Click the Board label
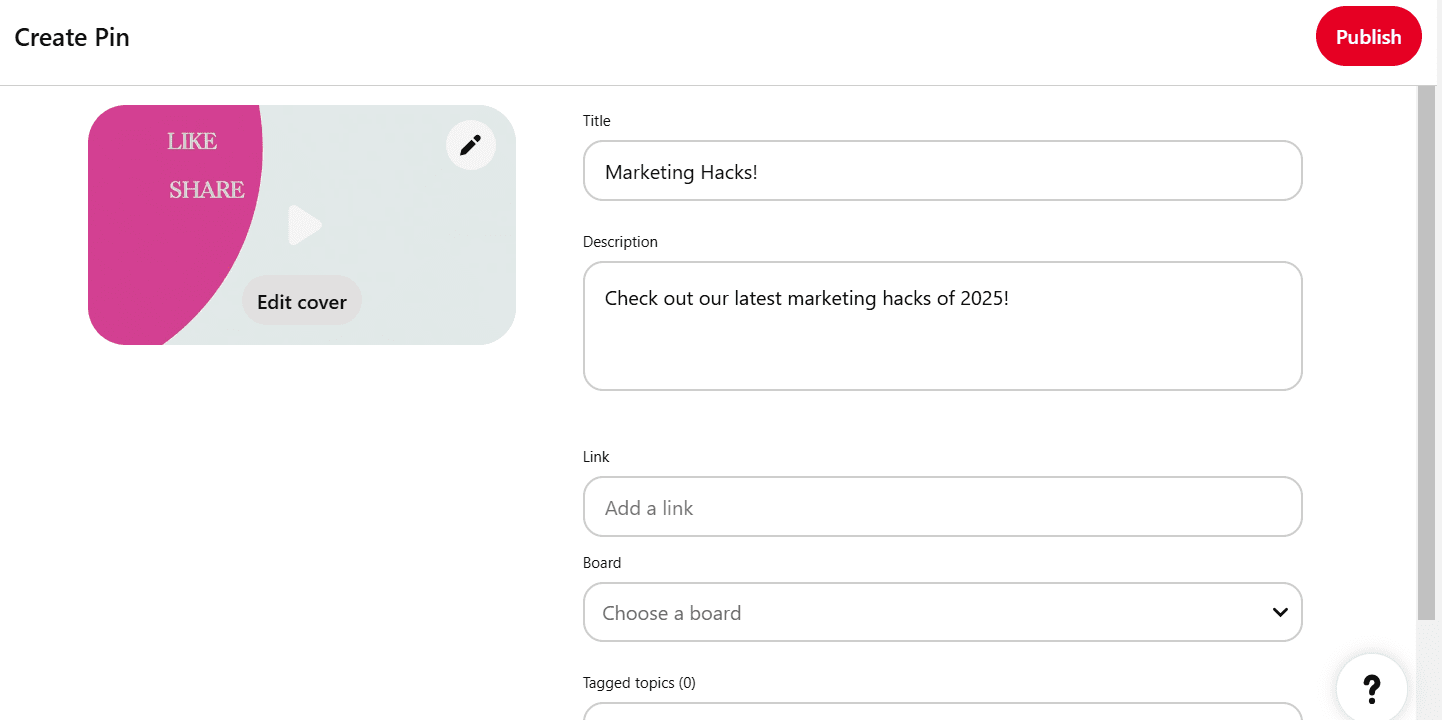Viewport: 1442px width, 720px height. click(x=602, y=563)
